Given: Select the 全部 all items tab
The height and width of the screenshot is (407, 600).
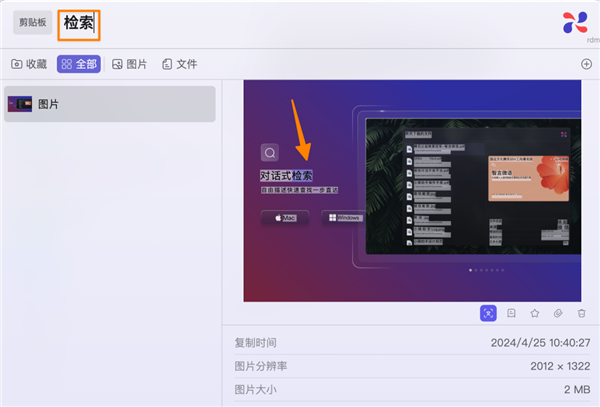Looking at the screenshot, I should (x=78, y=64).
